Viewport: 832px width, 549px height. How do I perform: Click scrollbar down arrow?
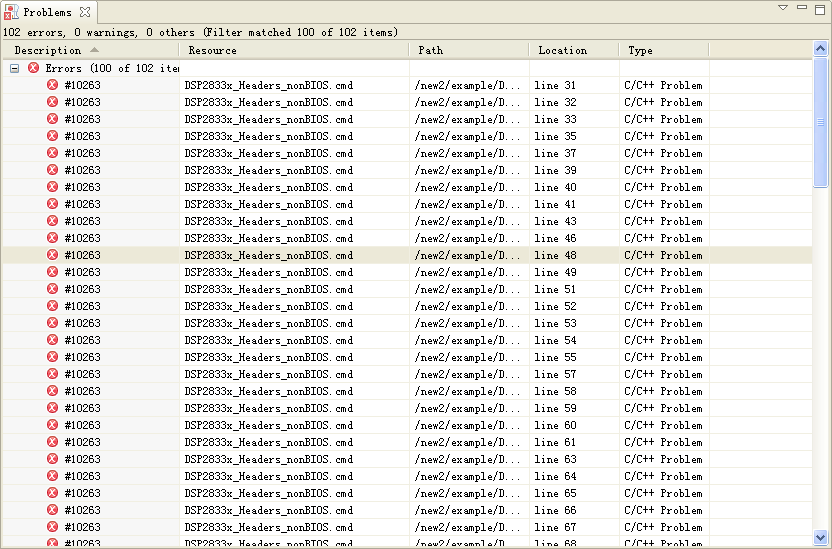[820, 537]
